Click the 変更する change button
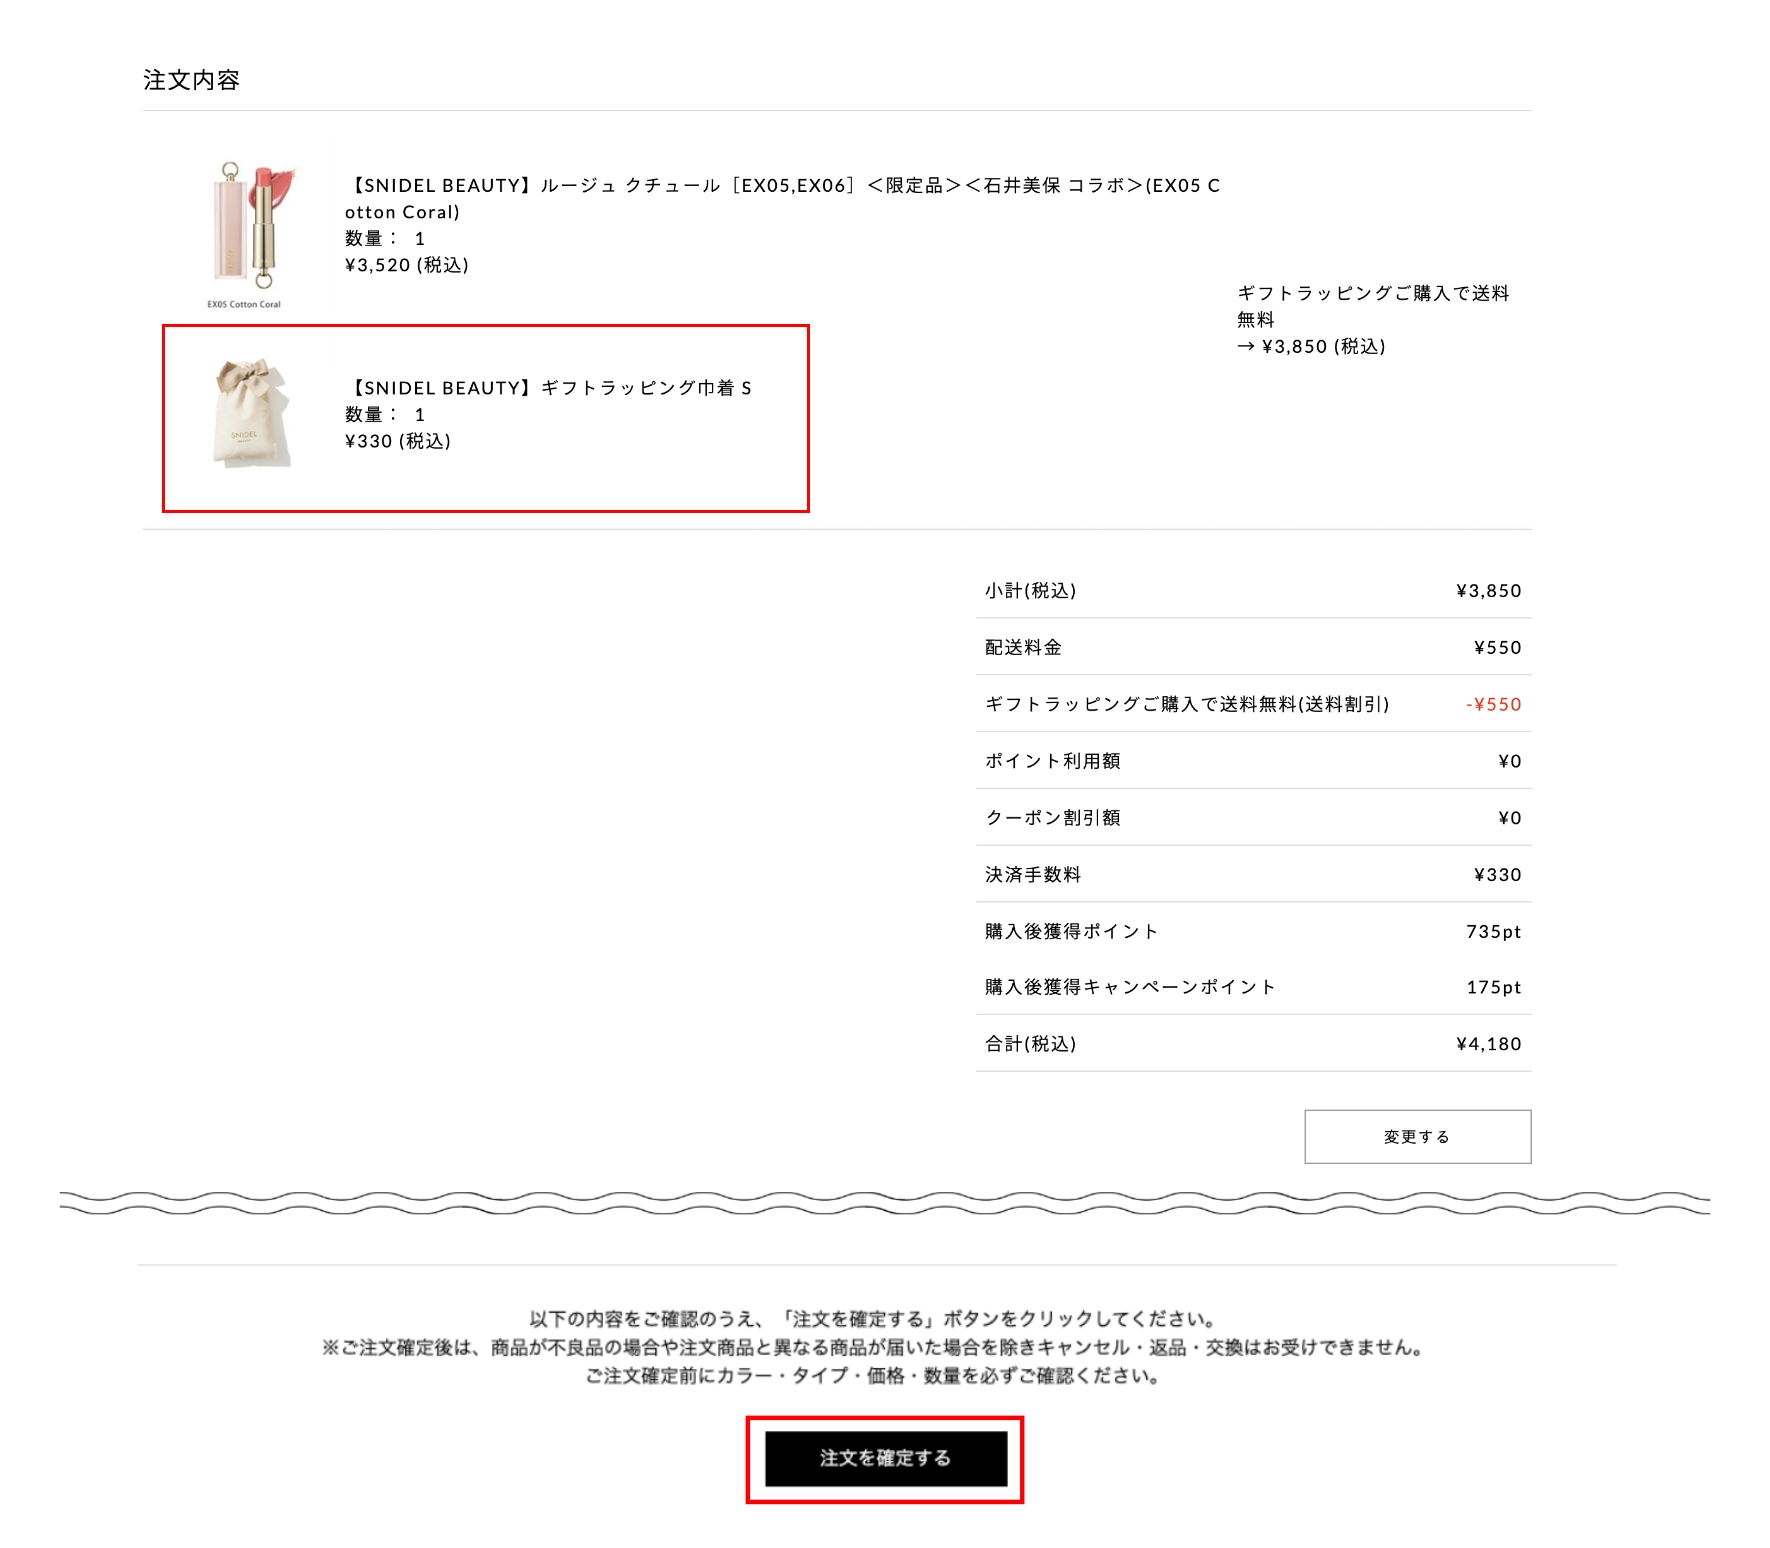1770x1548 pixels. coord(1417,1136)
